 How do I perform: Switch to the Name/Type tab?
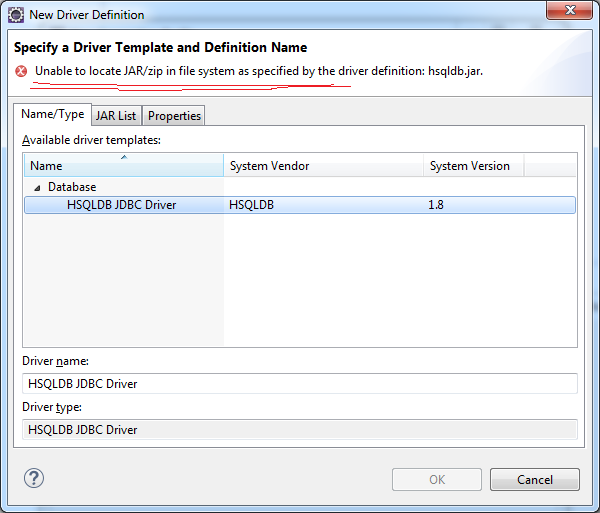(x=52, y=114)
